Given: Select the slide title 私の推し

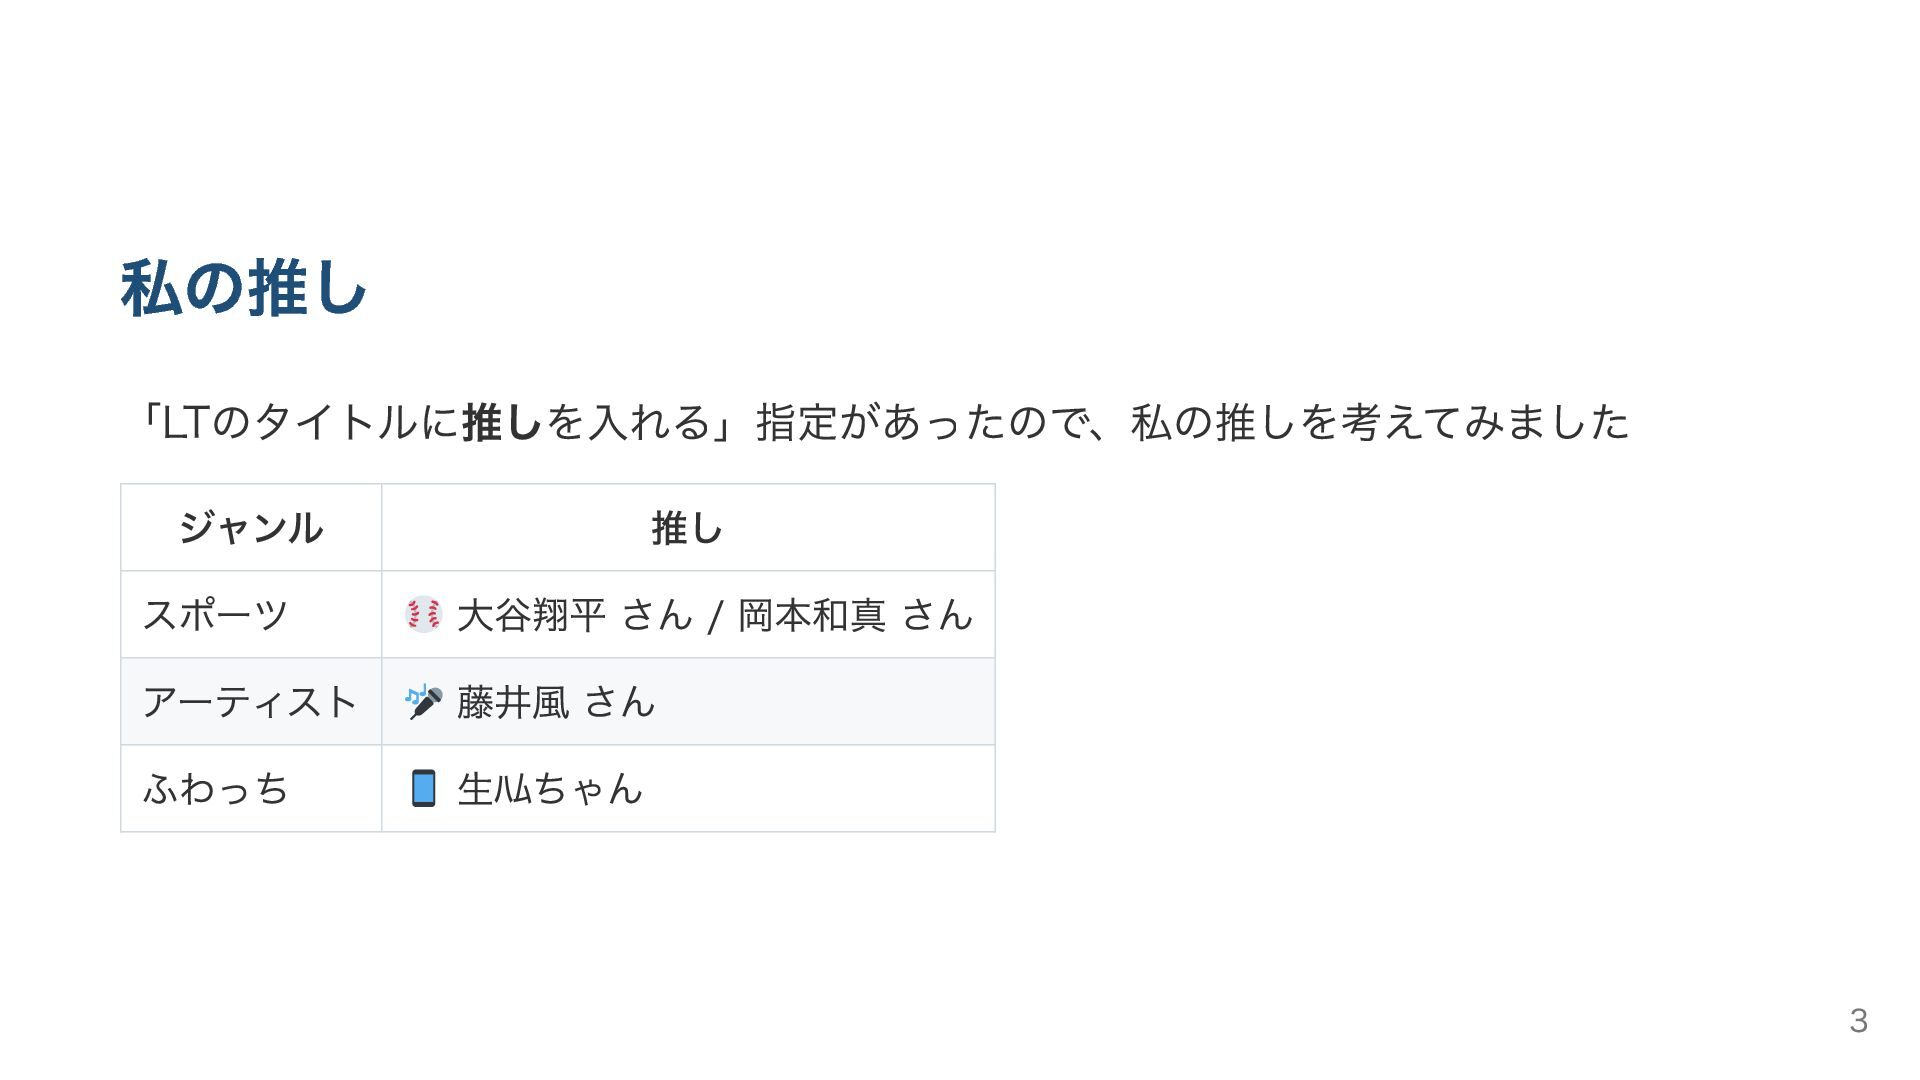Looking at the screenshot, I should coord(244,288).
